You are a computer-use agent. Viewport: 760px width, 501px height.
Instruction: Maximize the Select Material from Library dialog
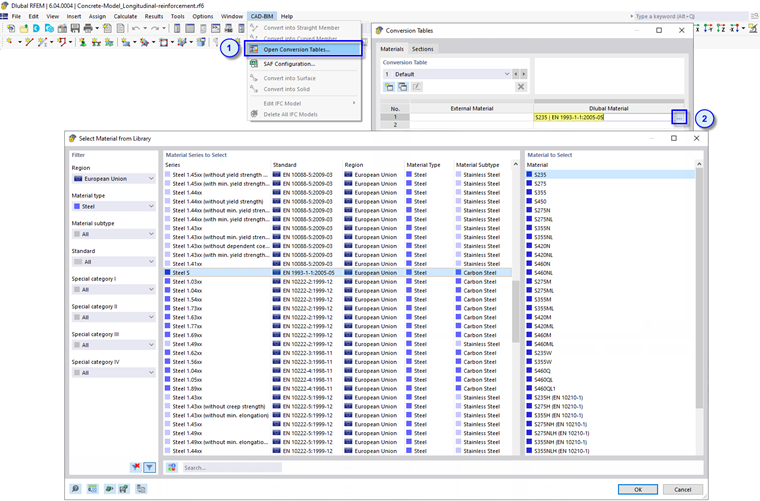coord(674,138)
